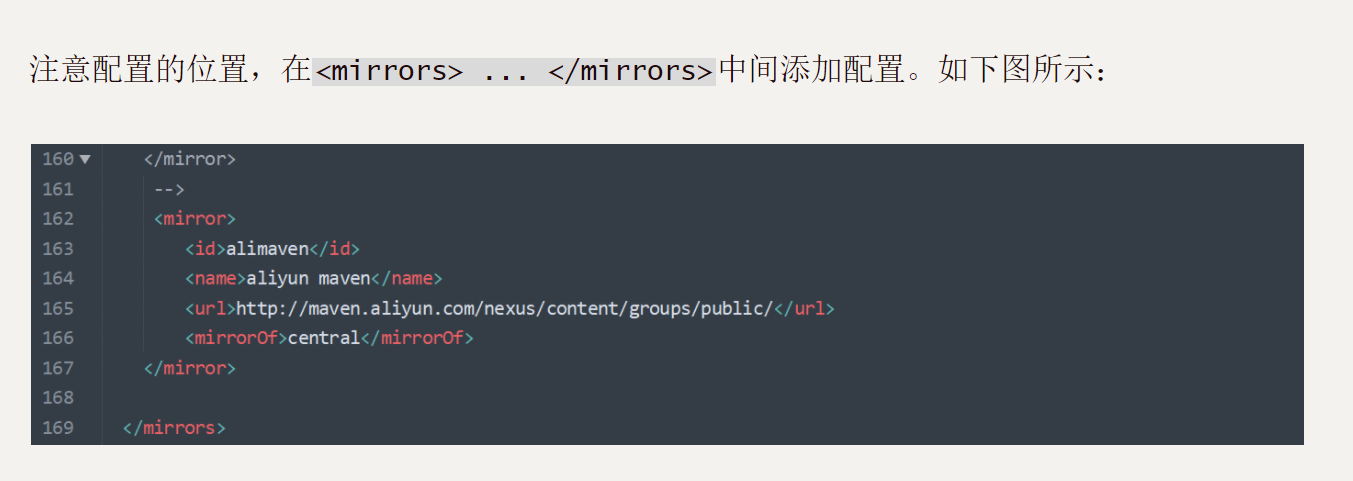This screenshot has height=481, width=1353.
Task: Click the inline code <mirrors> ... </mirrors> snippet
Action: 513,72
